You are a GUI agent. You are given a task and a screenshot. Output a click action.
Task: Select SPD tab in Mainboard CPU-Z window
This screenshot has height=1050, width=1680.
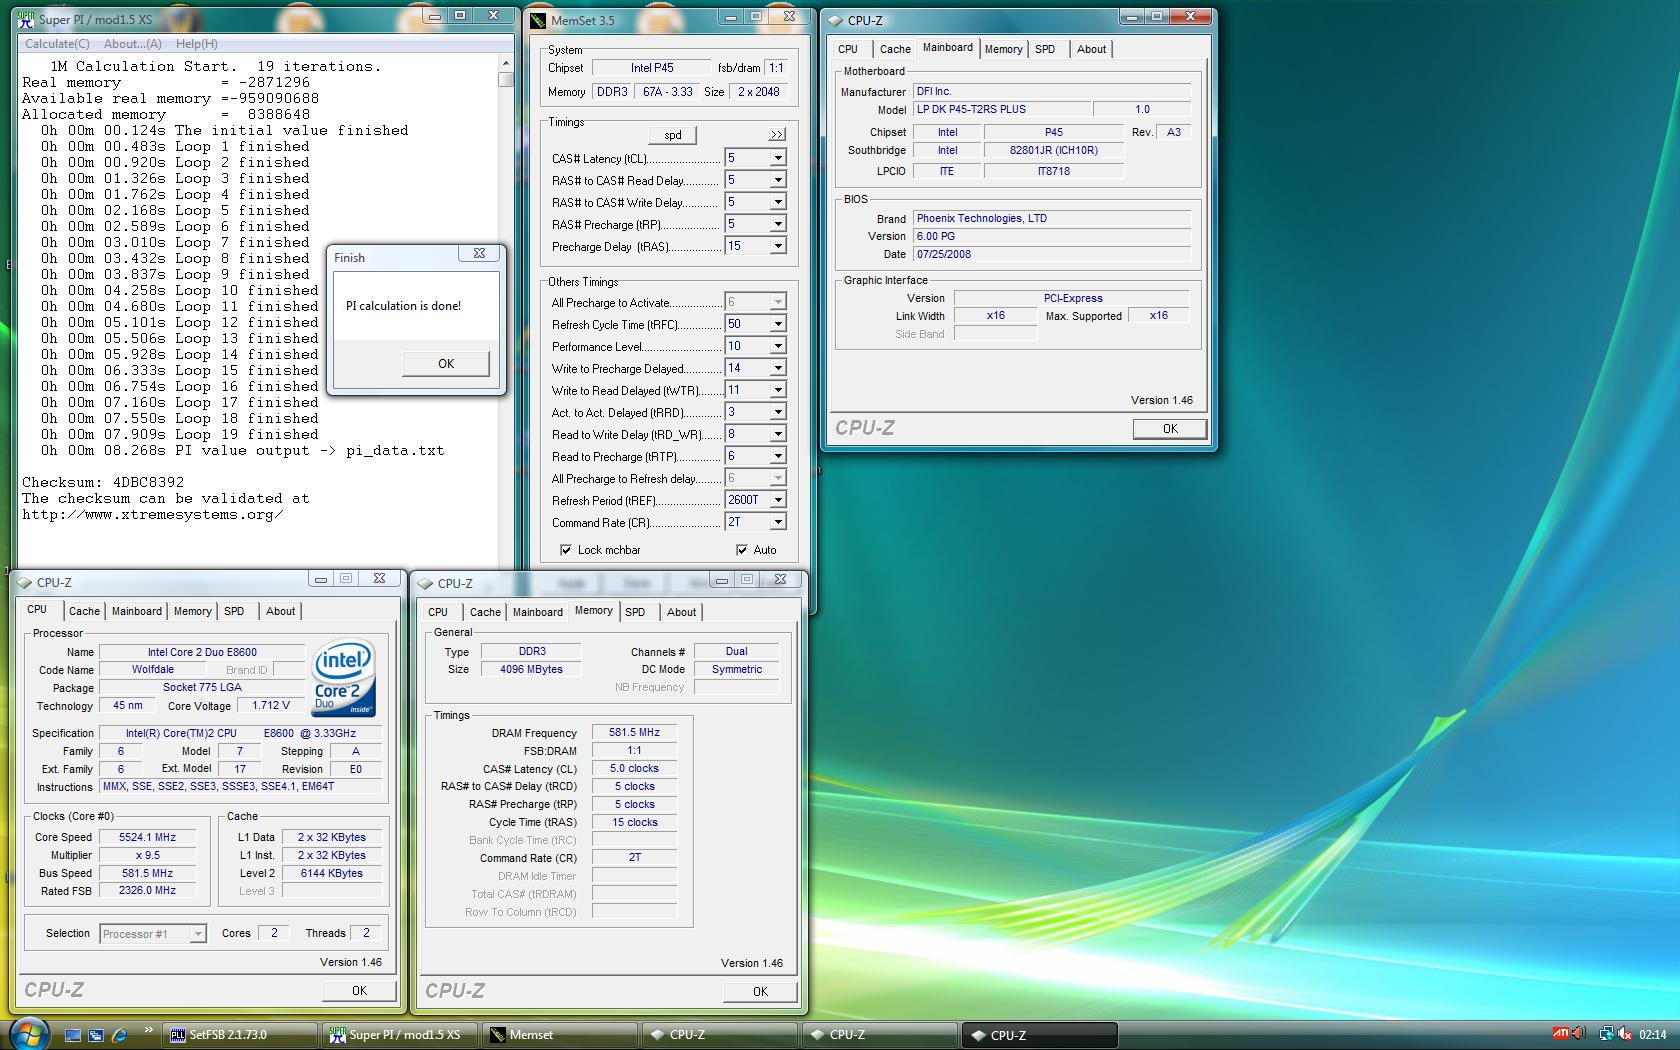click(1045, 49)
